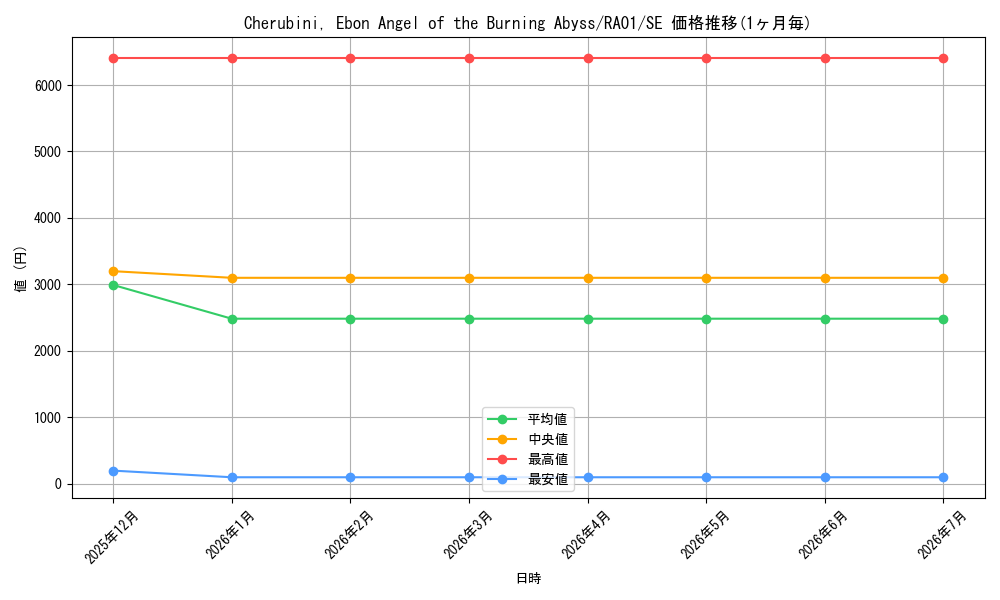Screen dimensions: 1000x600
Task: Click the x-axis label 2026年6月
Action: click(824, 534)
